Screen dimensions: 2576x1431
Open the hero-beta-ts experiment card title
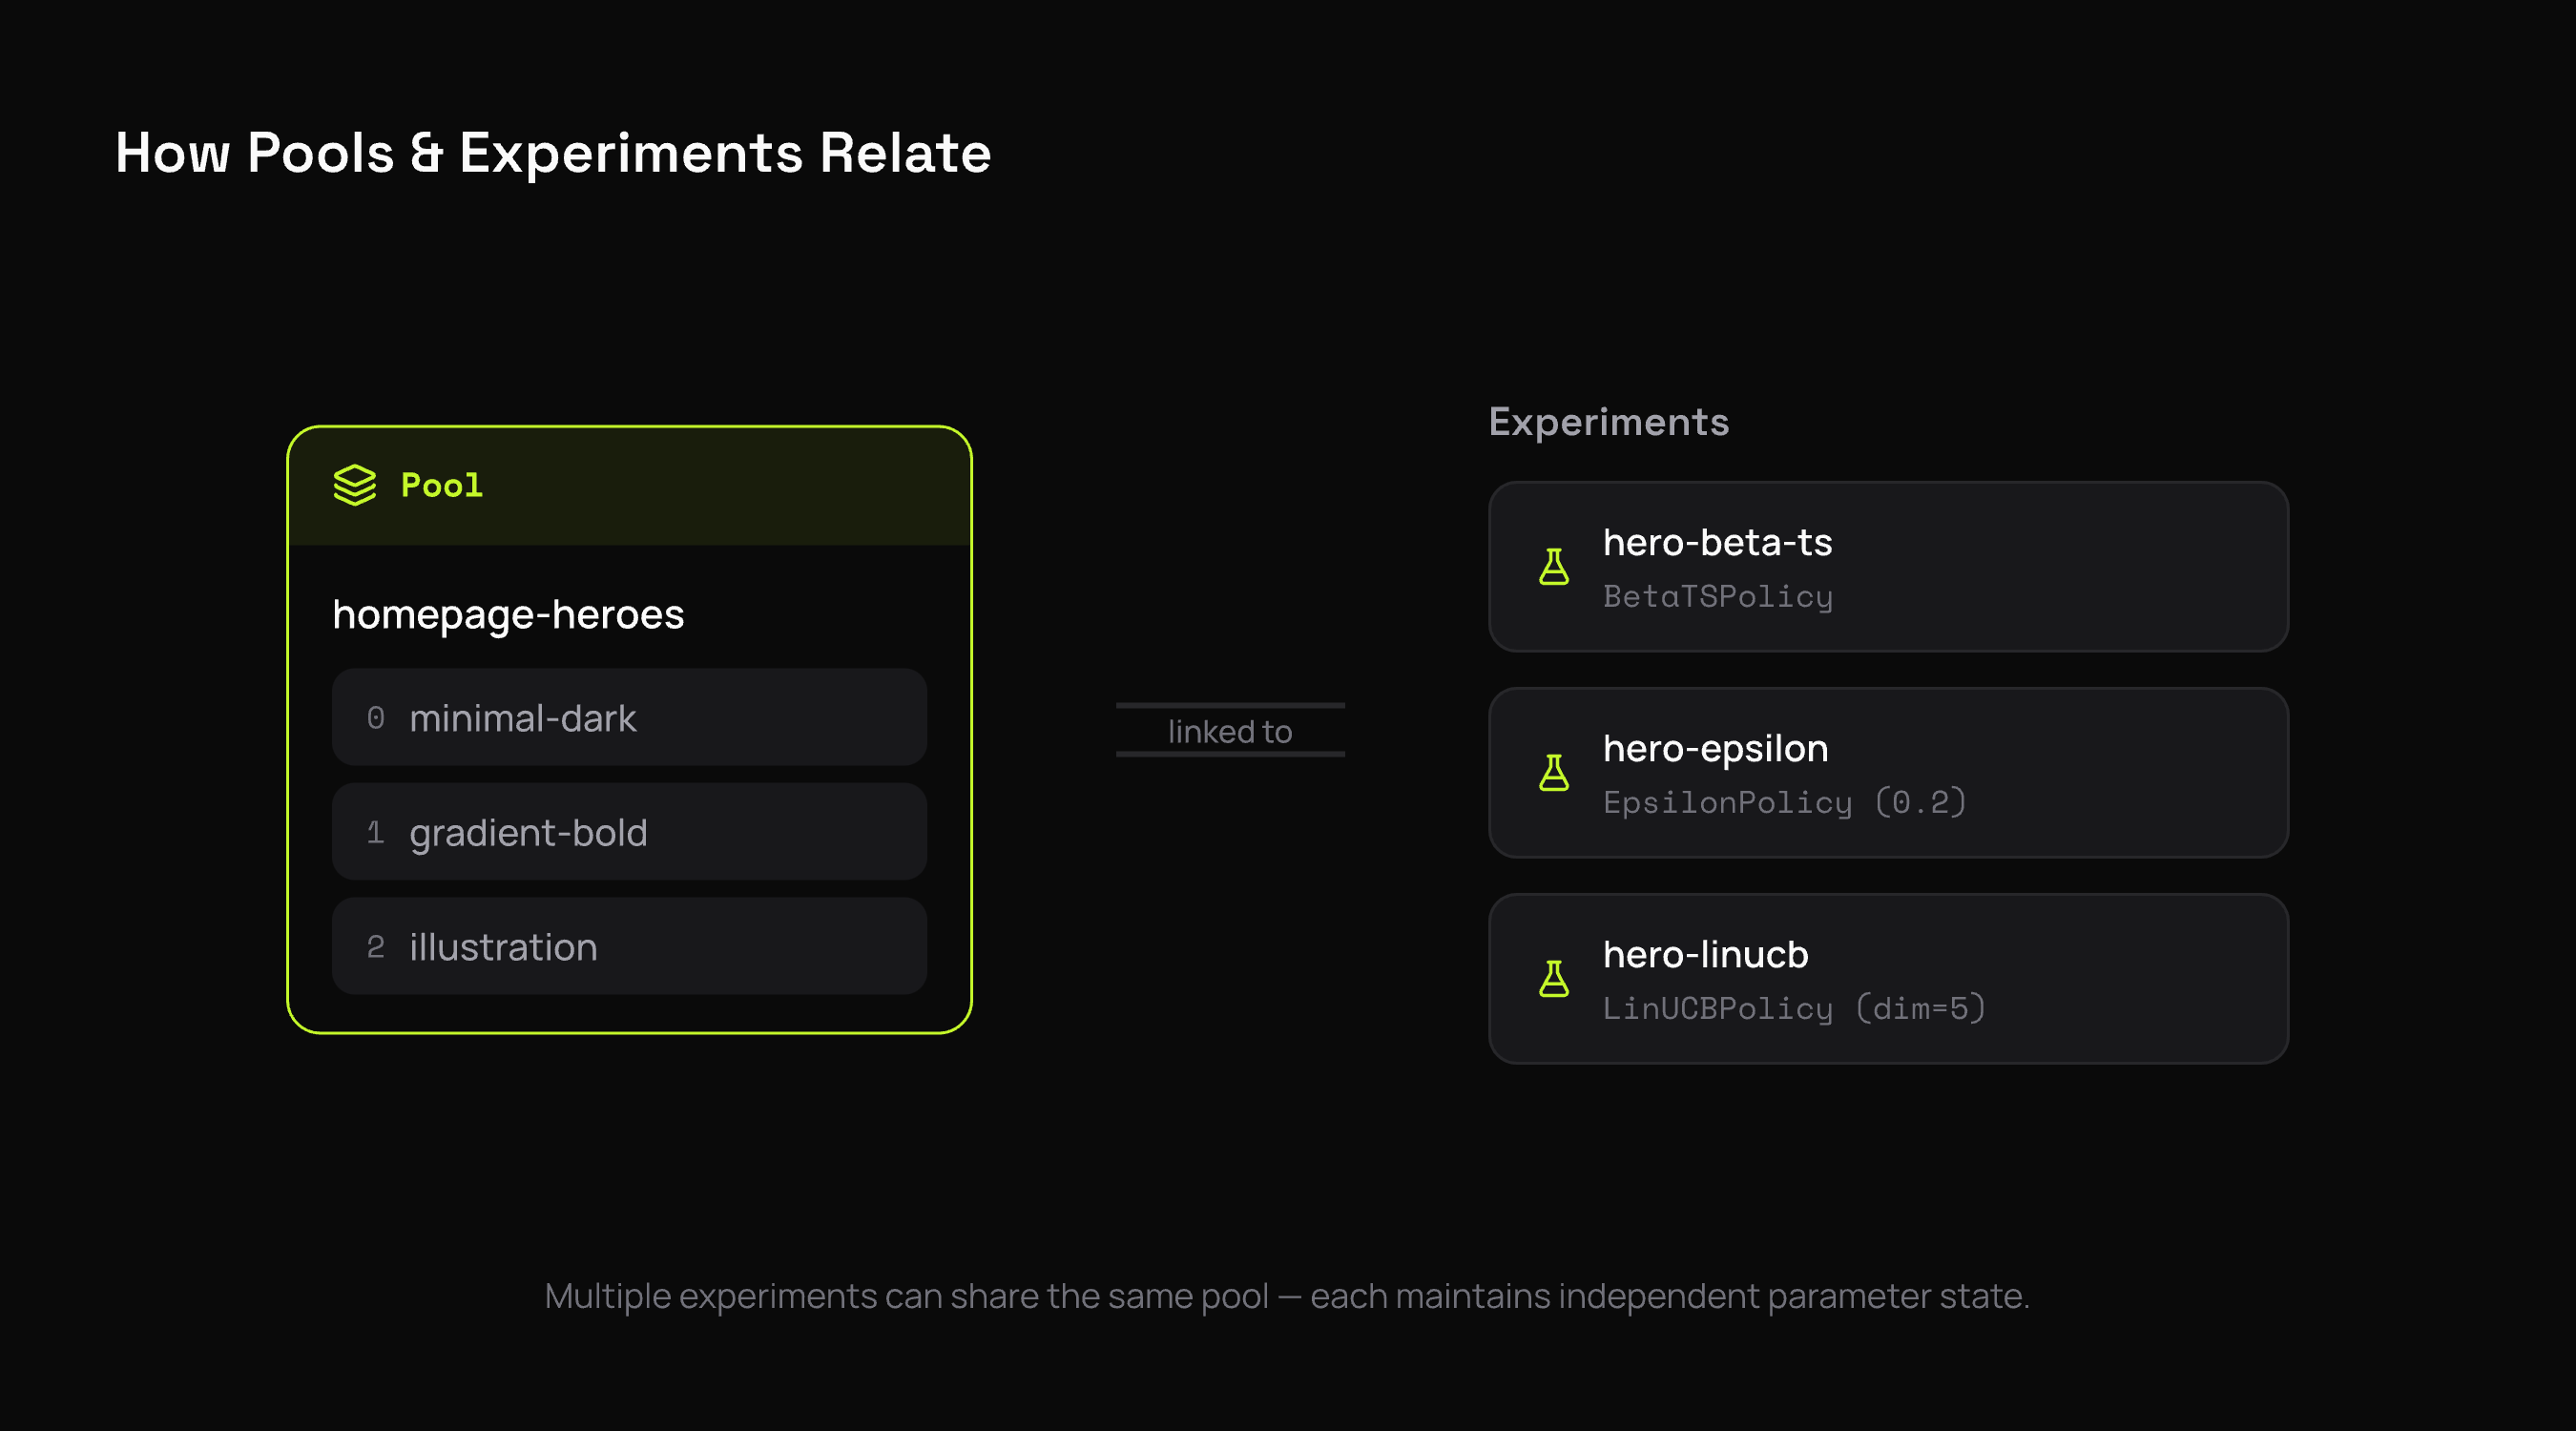(x=1717, y=542)
